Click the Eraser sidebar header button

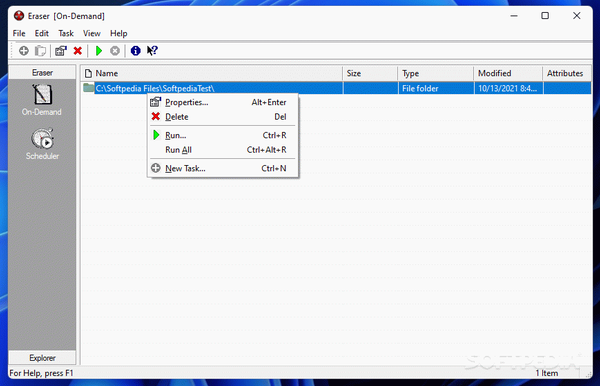42,73
